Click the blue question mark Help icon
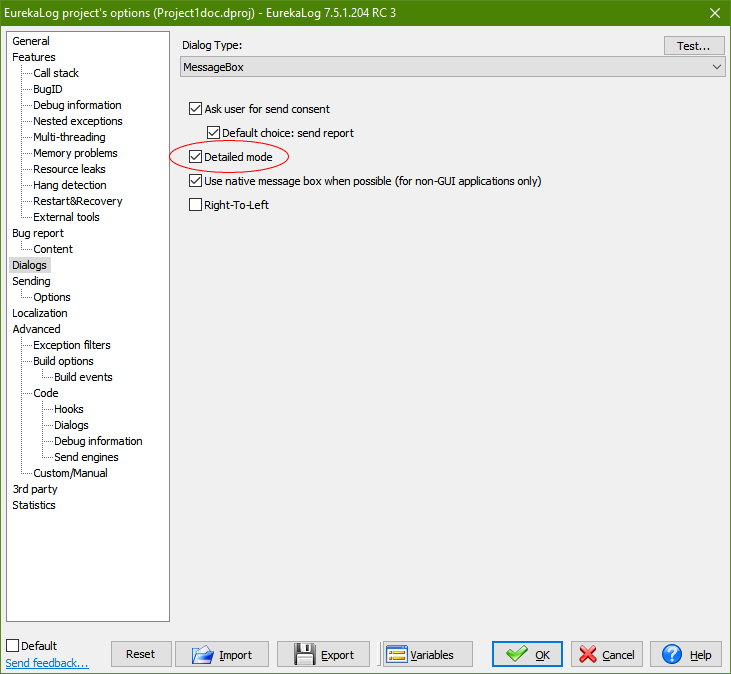The image size is (731, 674). (672, 655)
